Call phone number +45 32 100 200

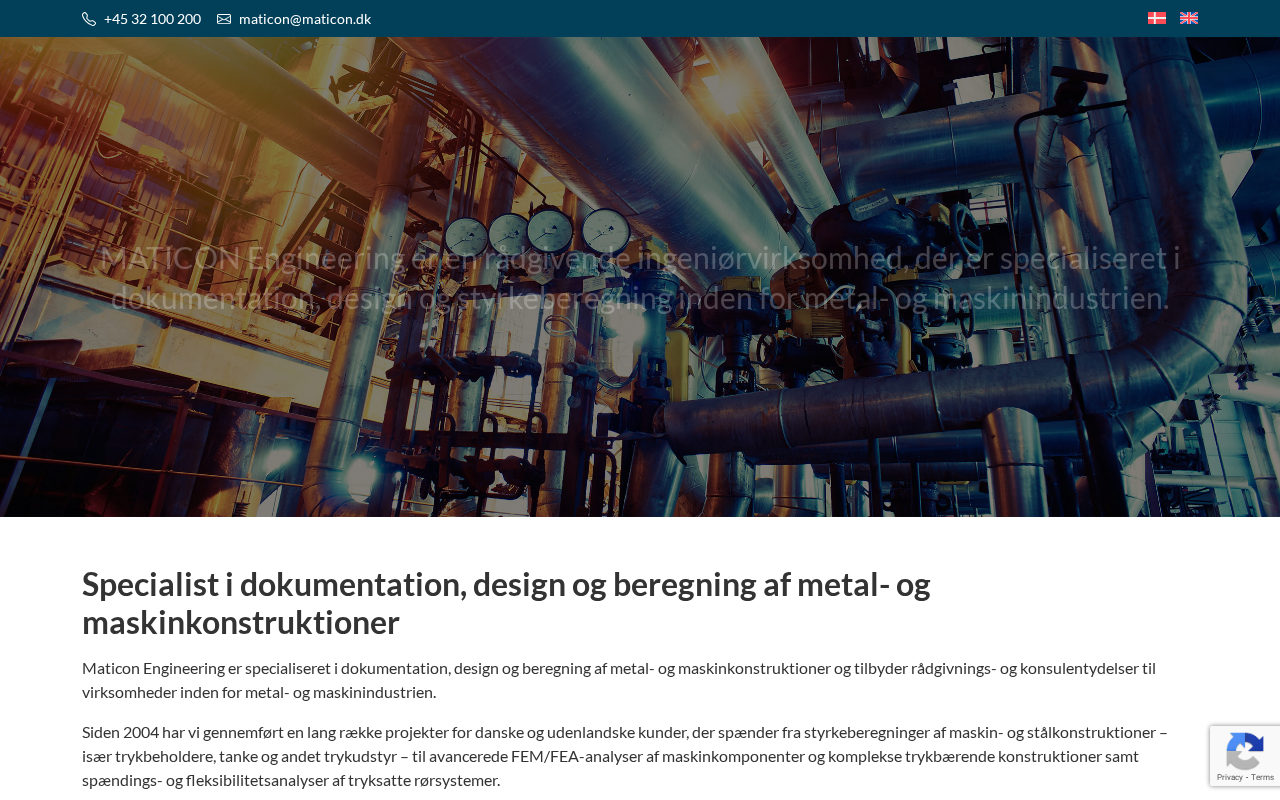click(152, 19)
